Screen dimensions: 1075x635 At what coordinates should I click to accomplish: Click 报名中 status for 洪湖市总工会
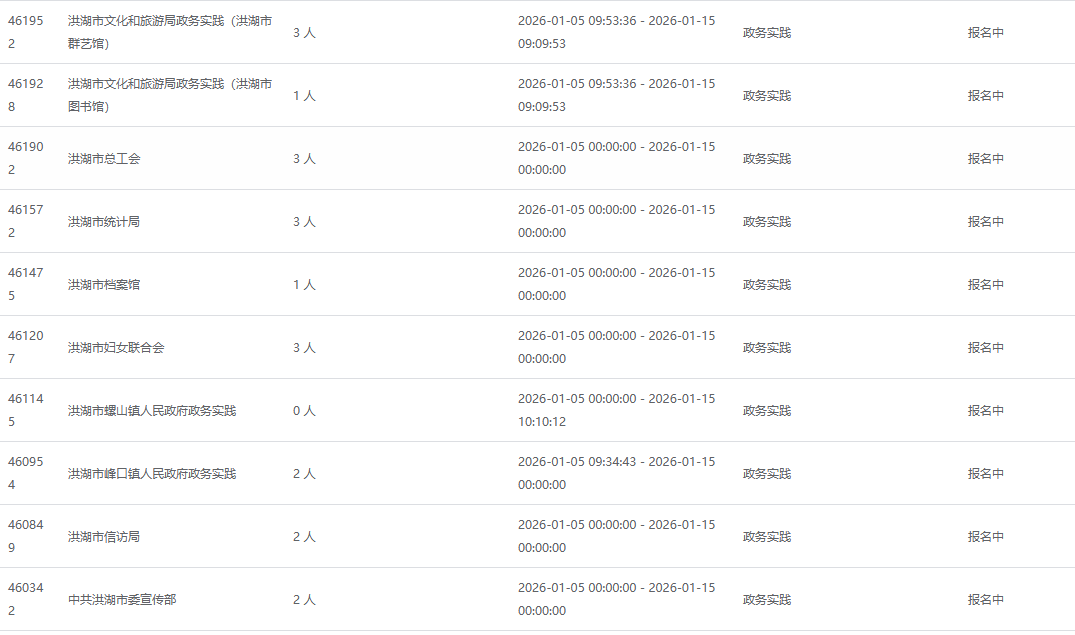(x=985, y=158)
